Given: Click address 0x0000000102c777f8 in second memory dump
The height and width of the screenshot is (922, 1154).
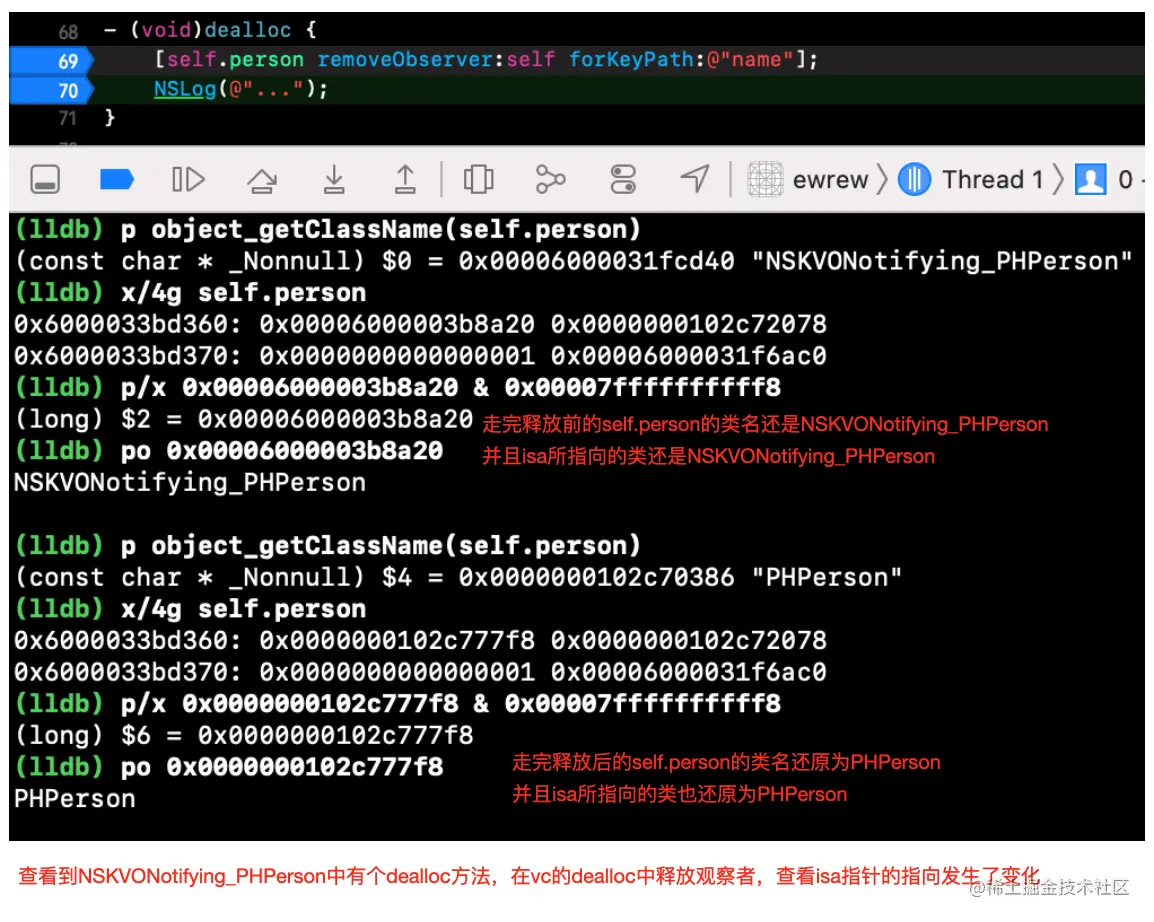Looking at the screenshot, I should click(x=397, y=641).
